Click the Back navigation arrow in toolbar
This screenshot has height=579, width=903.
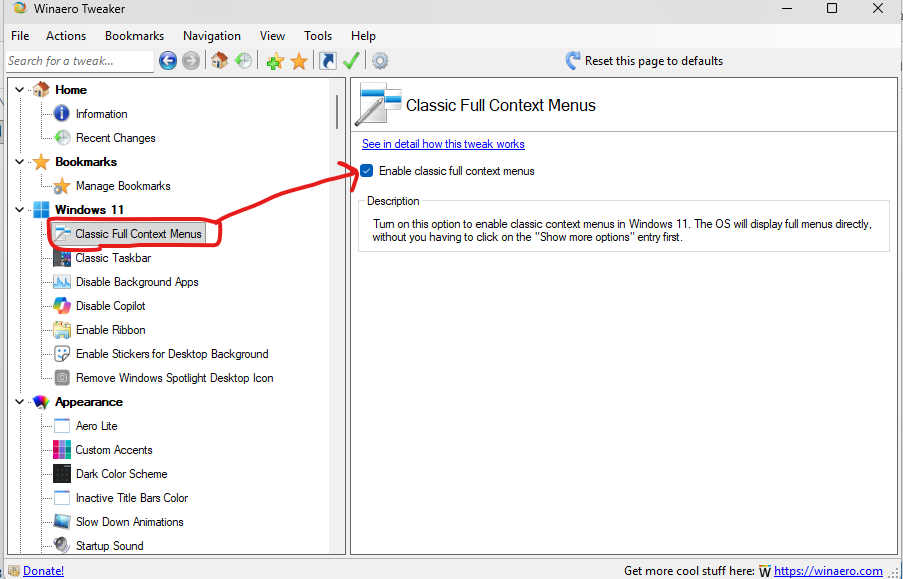pyautogui.click(x=168, y=60)
